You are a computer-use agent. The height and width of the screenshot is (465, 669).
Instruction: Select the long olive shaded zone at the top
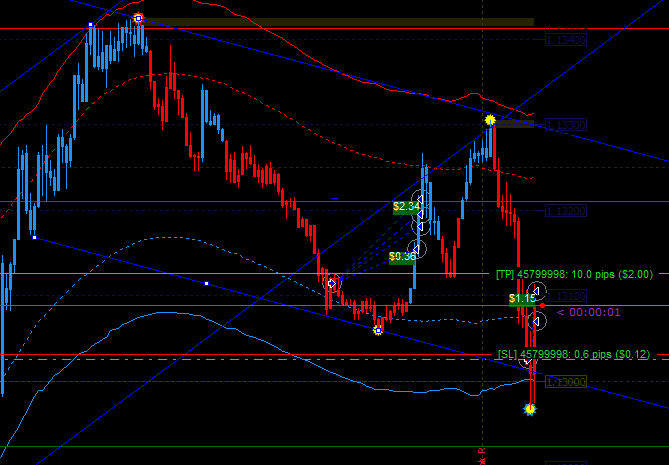338,22
